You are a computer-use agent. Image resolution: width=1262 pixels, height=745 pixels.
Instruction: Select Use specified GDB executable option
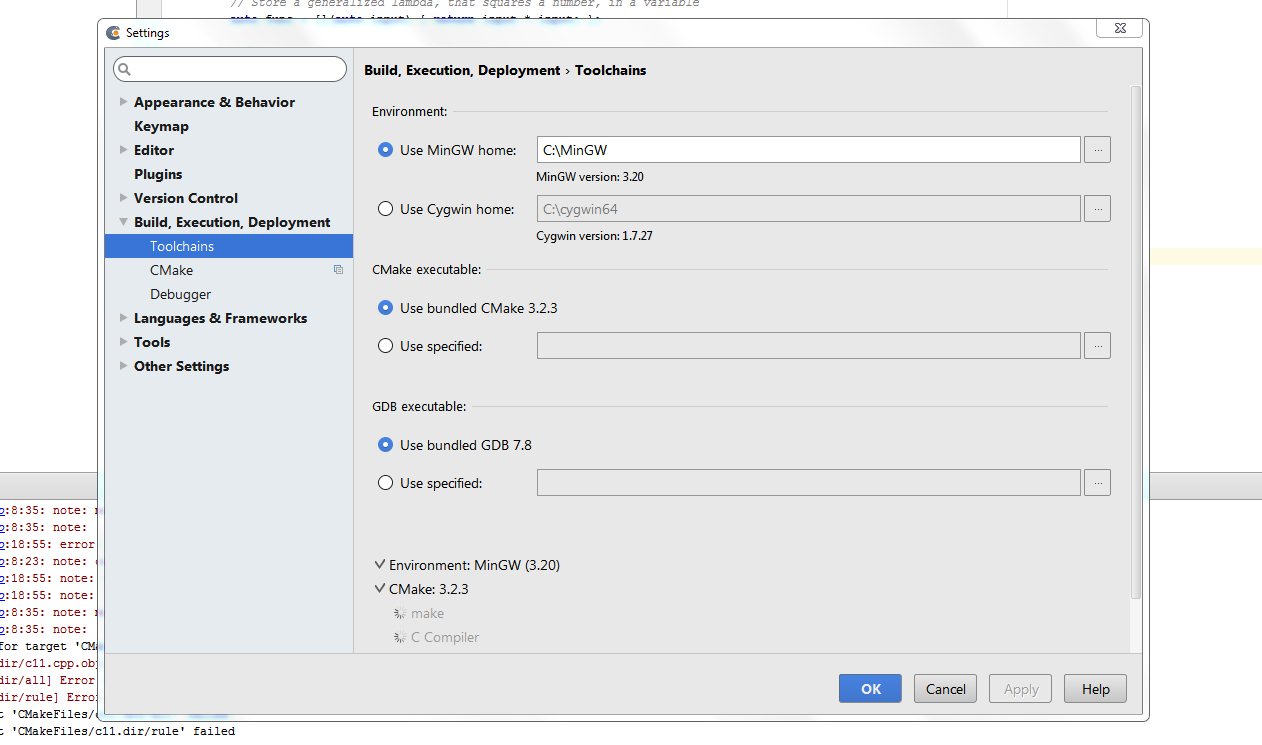385,483
